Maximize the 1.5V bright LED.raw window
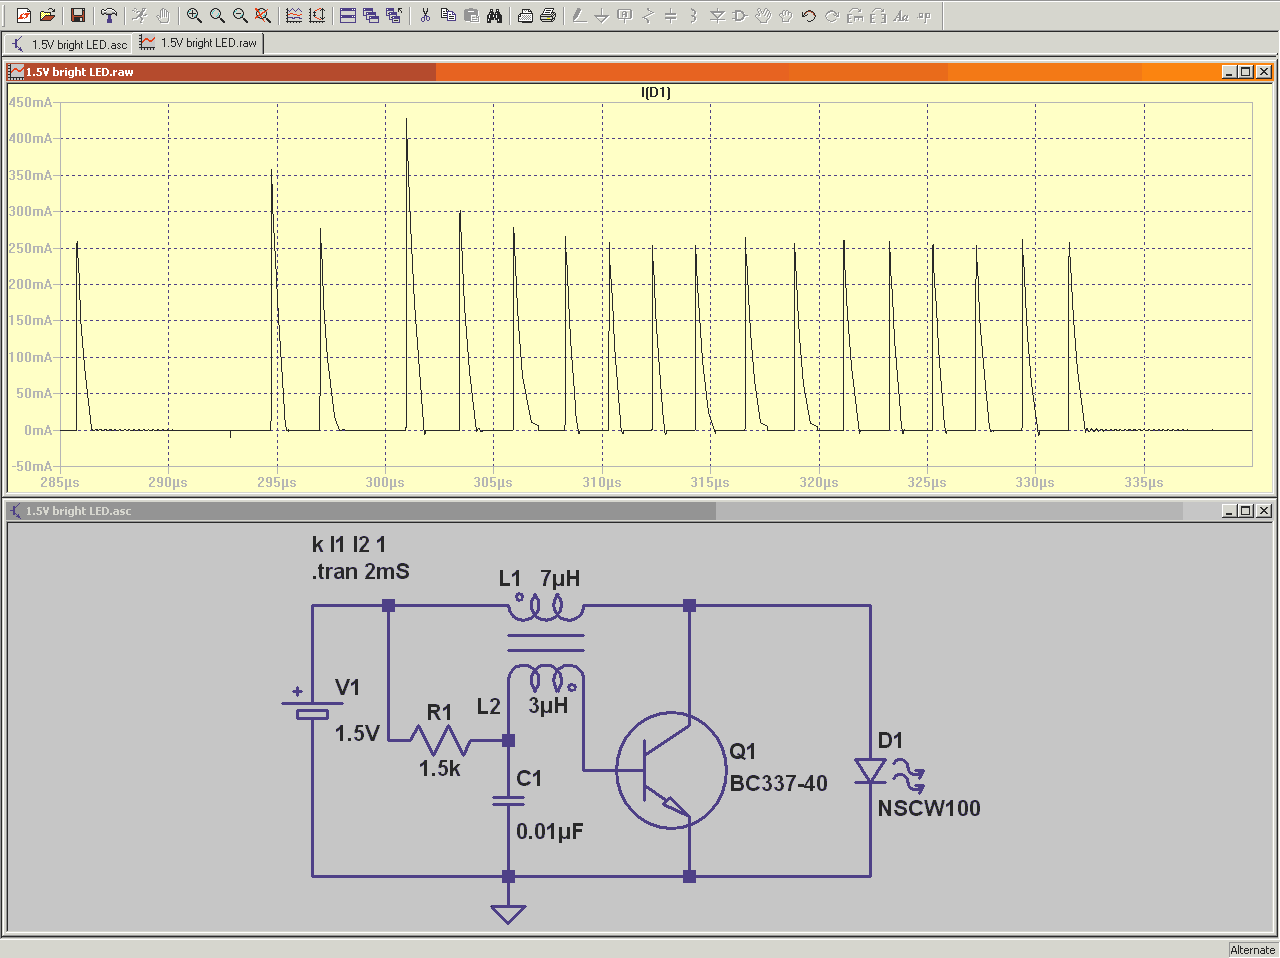 pos(1246,72)
